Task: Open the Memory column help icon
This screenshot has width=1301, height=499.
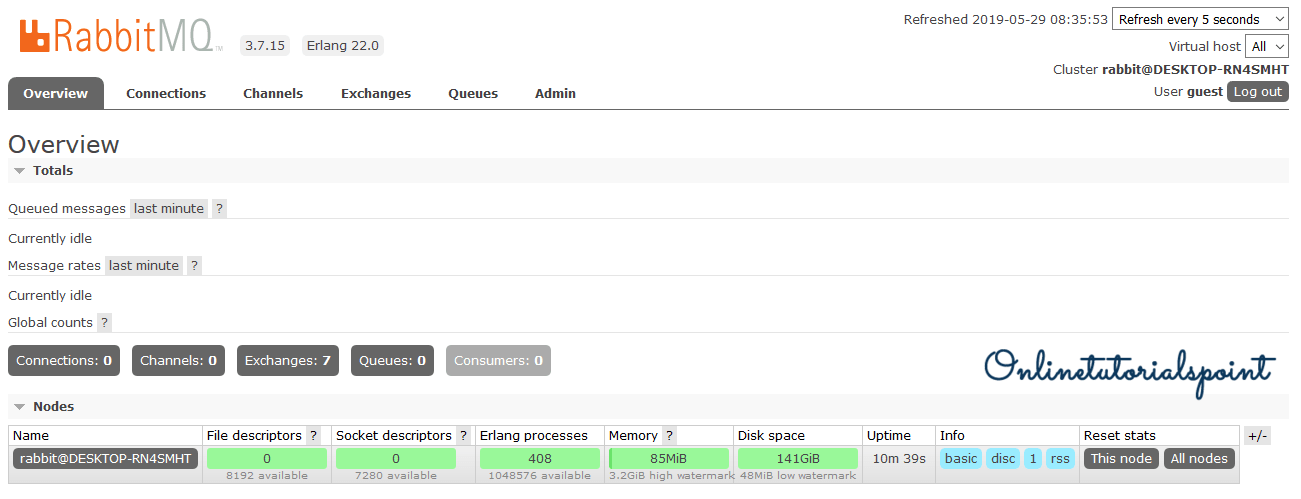Action: point(669,436)
